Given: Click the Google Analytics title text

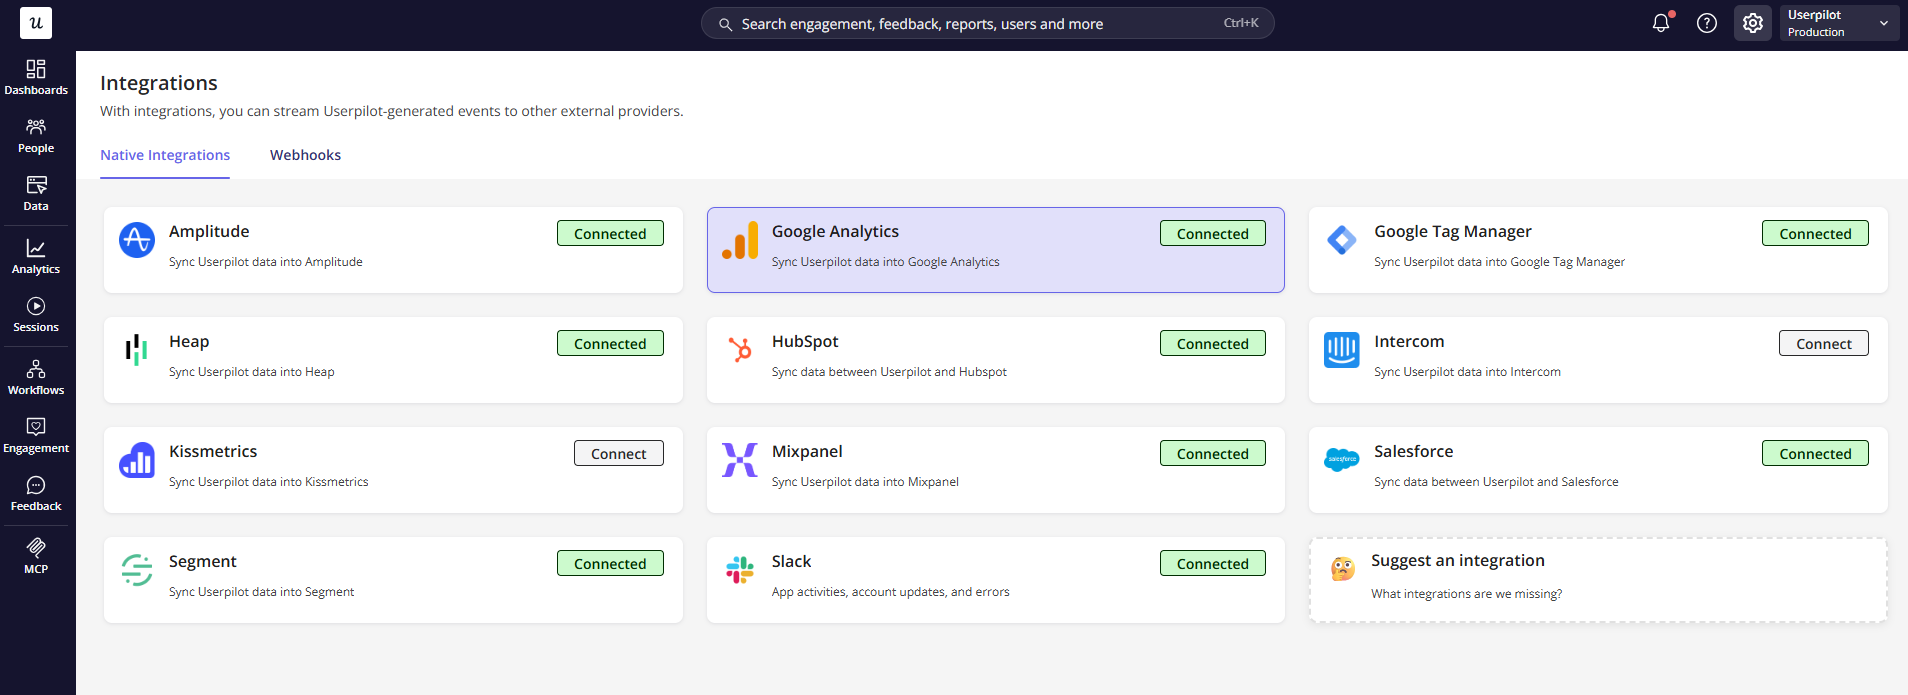Looking at the screenshot, I should (835, 231).
